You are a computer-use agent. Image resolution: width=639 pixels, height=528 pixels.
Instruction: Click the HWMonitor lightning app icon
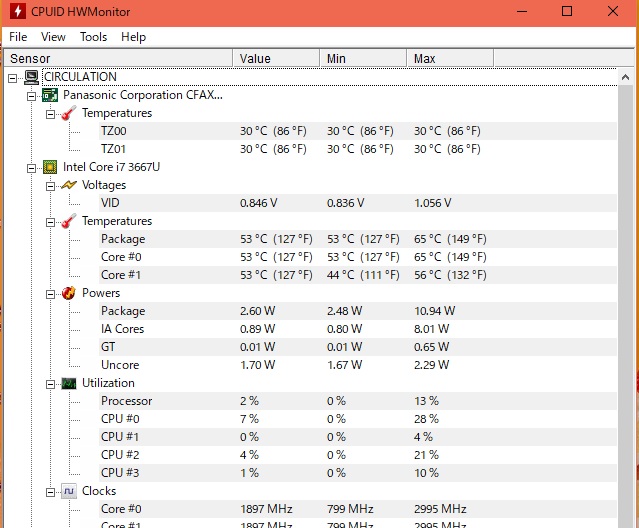(x=18, y=11)
